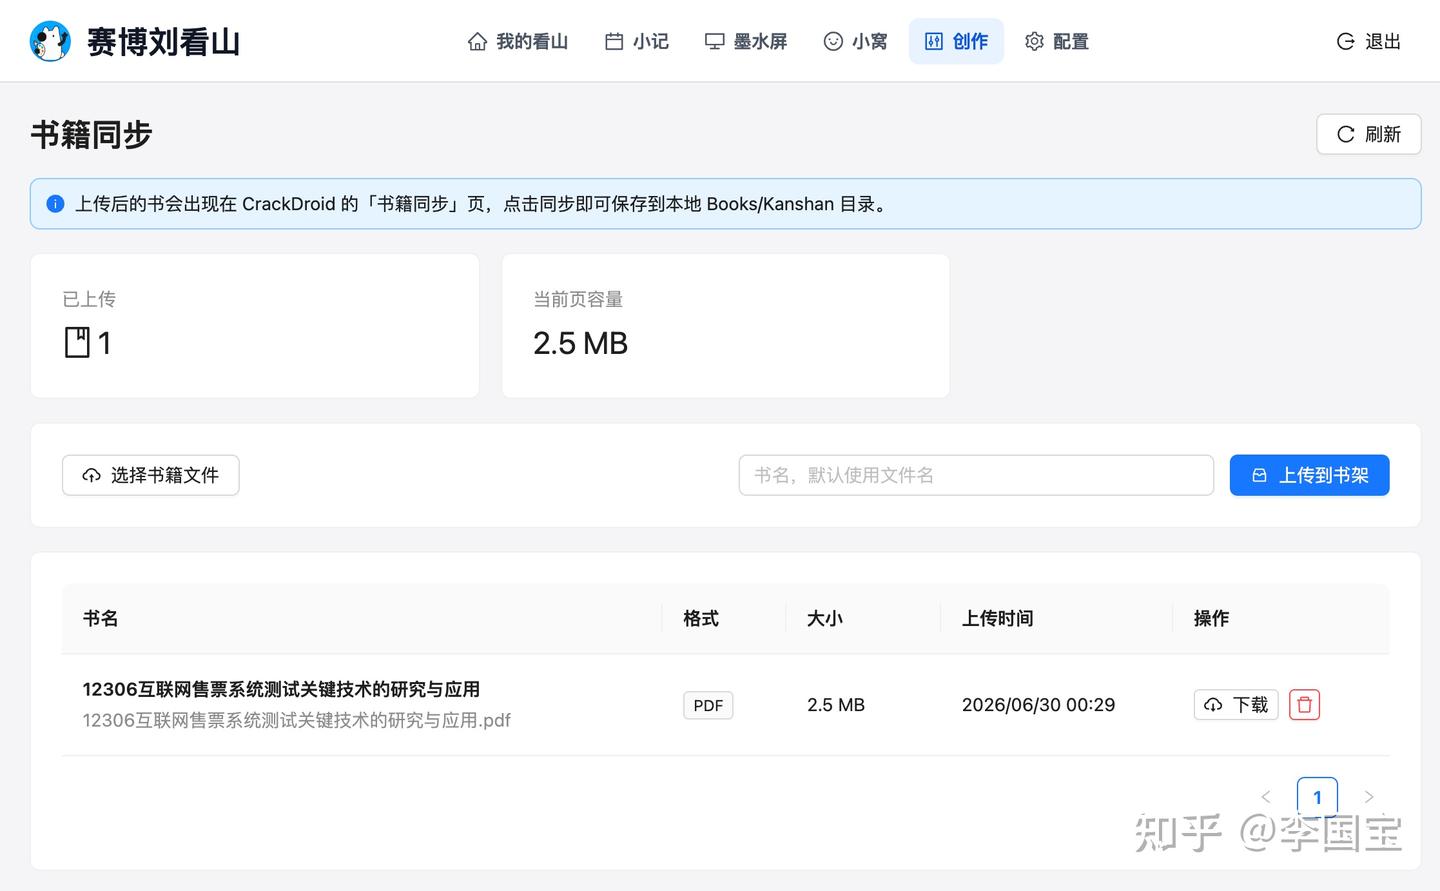Click the gray .pdf file name under the title
This screenshot has height=891, width=1440.
pos(296,720)
